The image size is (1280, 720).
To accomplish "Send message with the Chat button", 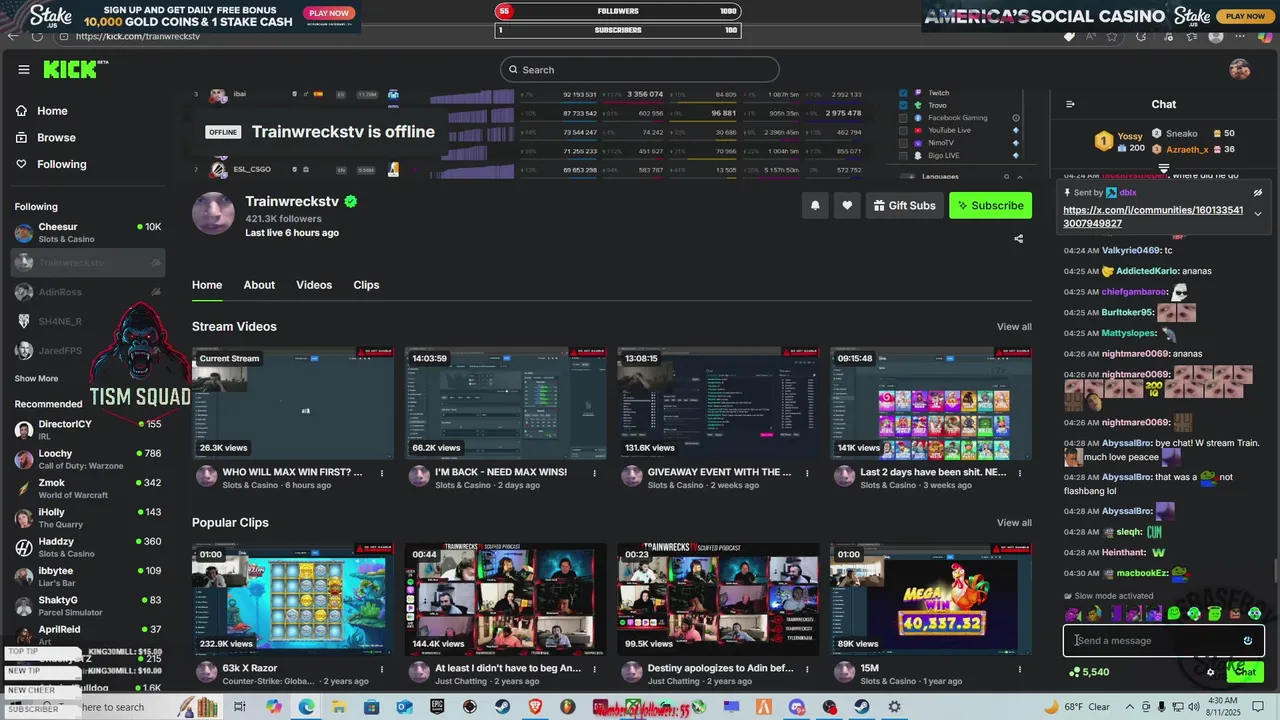I will point(1245,672).
